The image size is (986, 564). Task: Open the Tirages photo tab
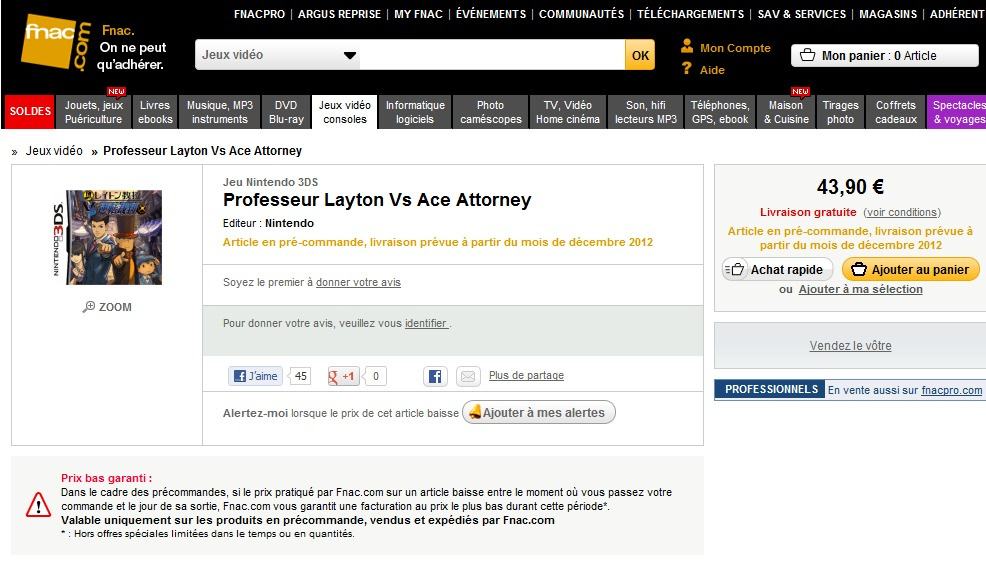[841, 112]
